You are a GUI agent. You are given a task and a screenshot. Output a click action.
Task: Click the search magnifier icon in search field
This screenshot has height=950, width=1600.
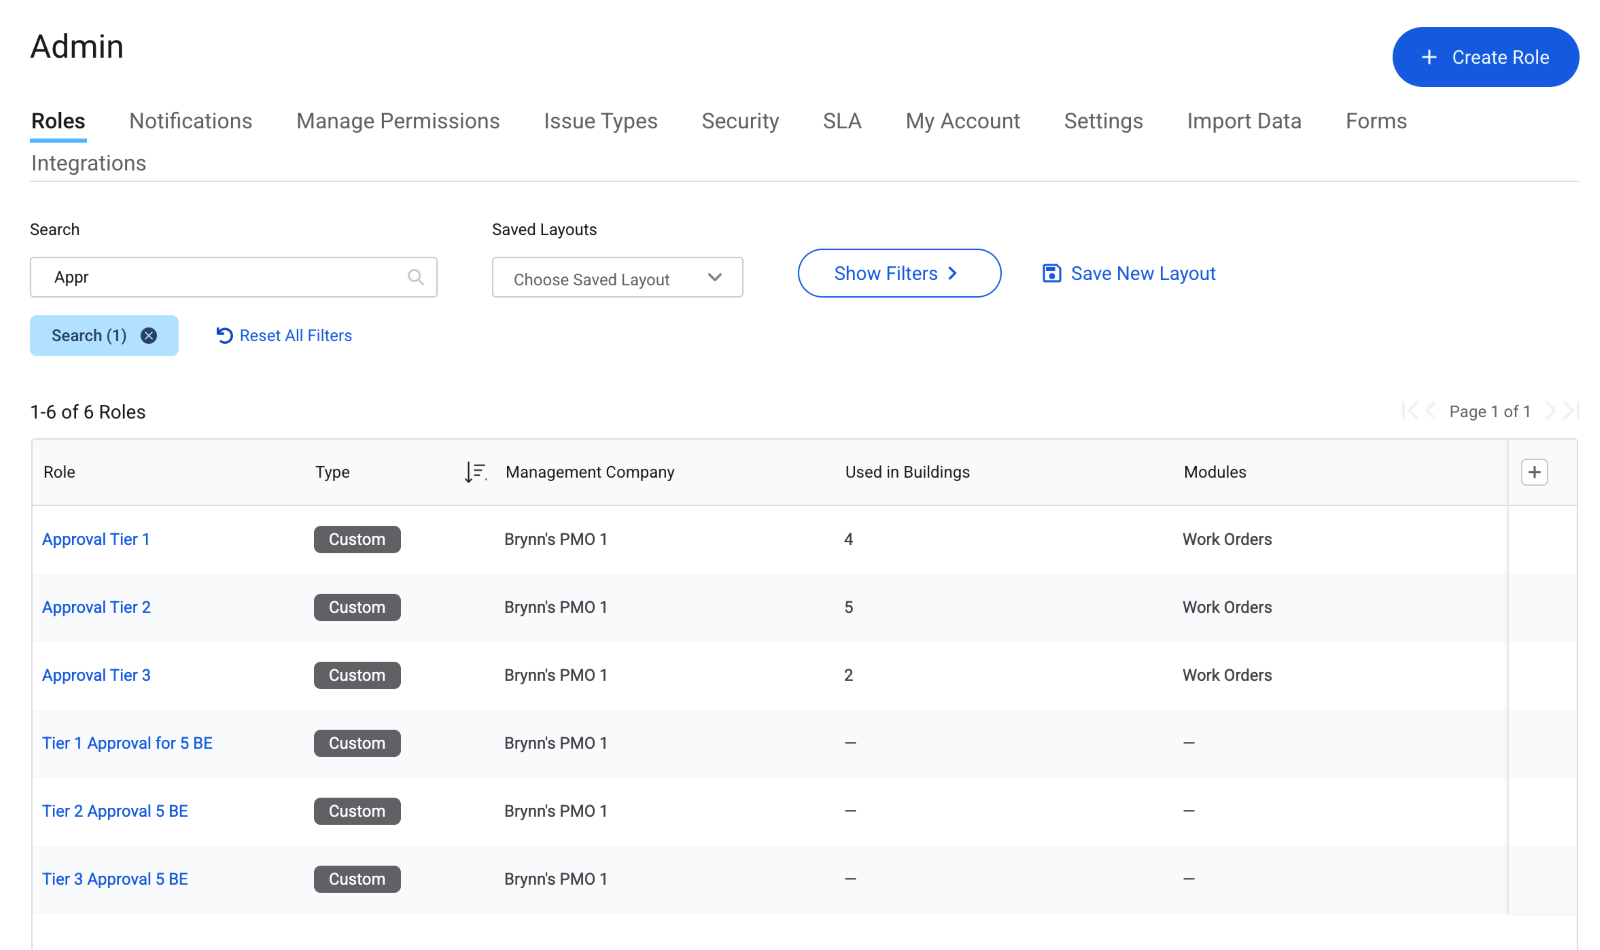coord(416,277)
